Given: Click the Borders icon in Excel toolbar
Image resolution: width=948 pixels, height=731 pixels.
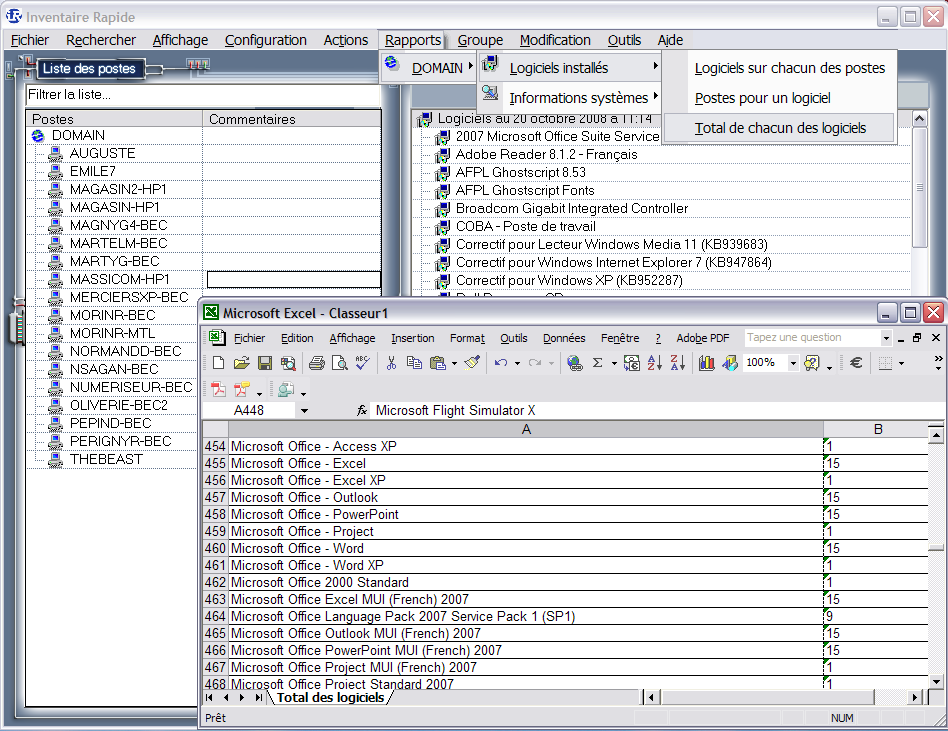Looking at the screenshot, I should pyautogui.click(x=885, y=363).
